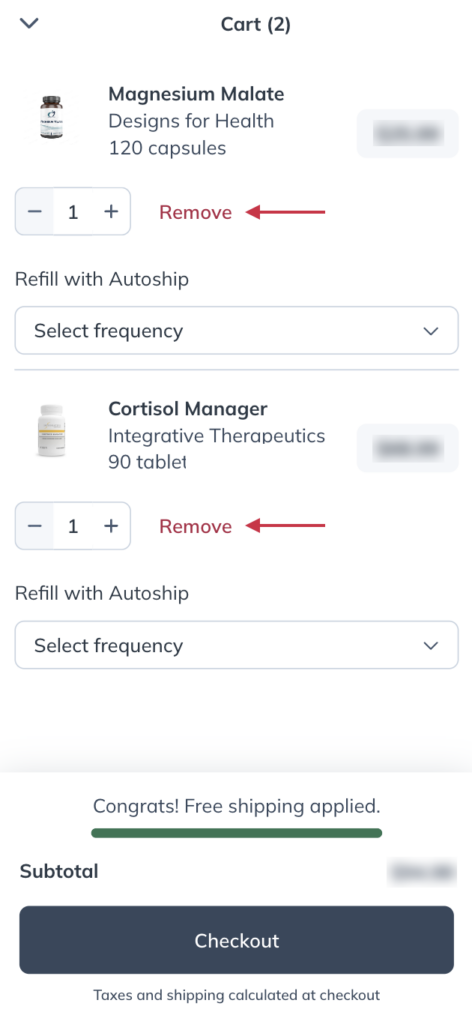Click the Cortisol Manager quantity field
The width and height of the screenshot is (472, 1024).
tap(73, 526)
